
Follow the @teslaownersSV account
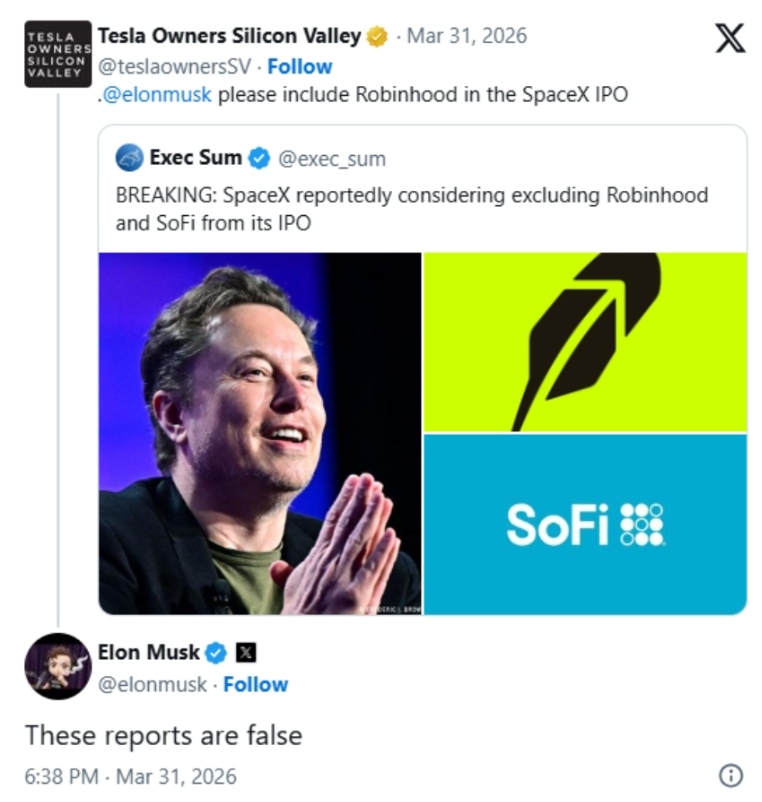299,67
